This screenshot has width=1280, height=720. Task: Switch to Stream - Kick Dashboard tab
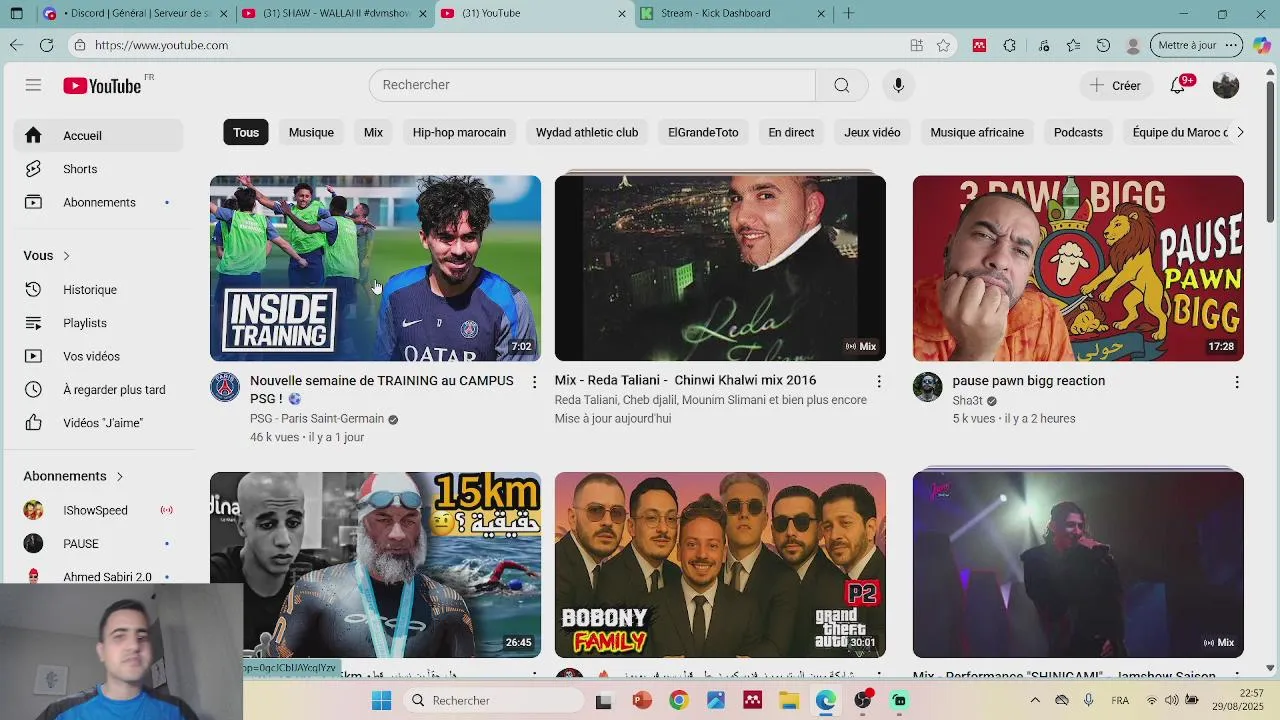point(733,13)
